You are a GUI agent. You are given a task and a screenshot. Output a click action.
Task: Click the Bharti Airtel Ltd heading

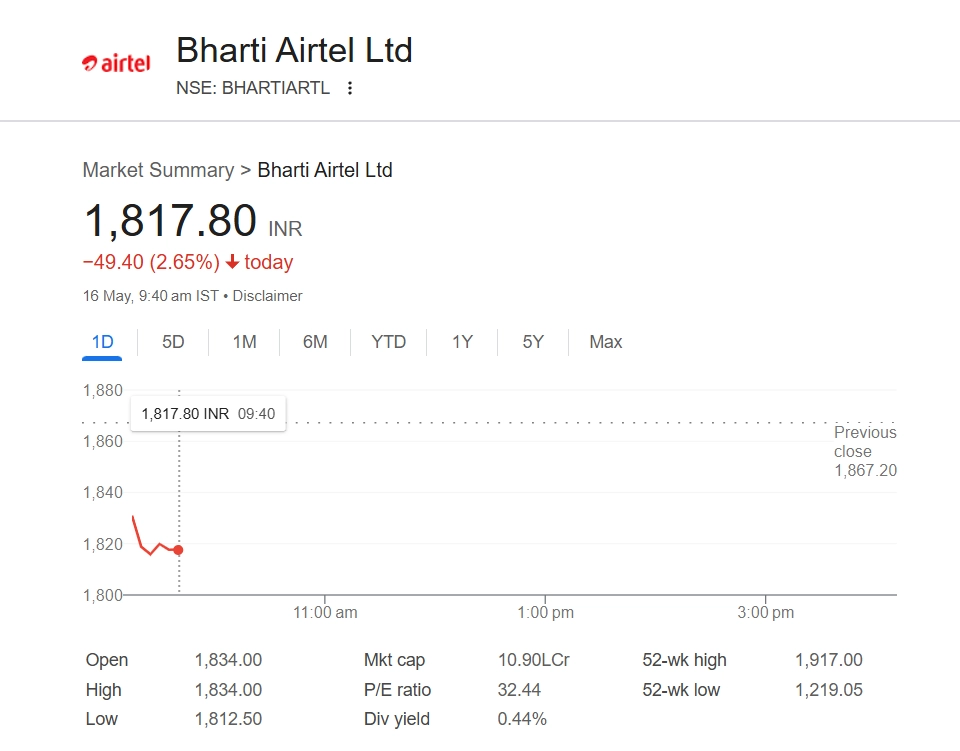(294, 50)
